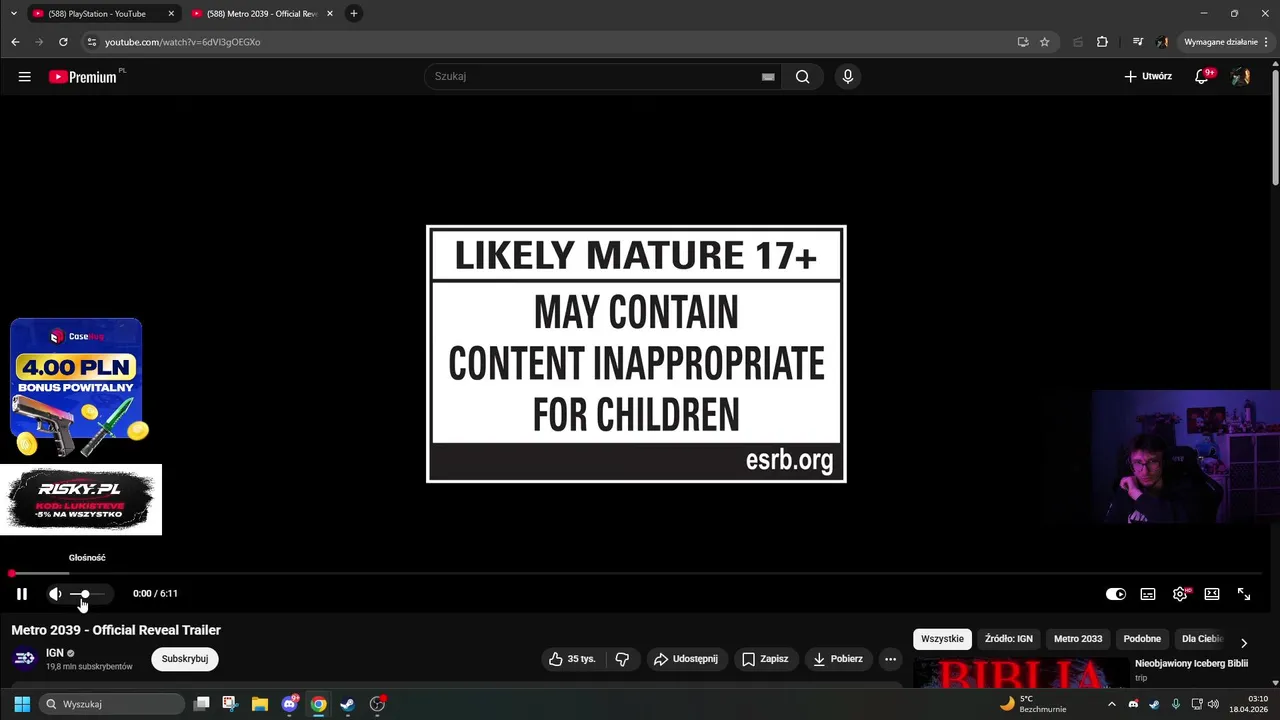Close the Metro 2039 browser tab
Screen dimensions: 1280x720
(330, 14)
